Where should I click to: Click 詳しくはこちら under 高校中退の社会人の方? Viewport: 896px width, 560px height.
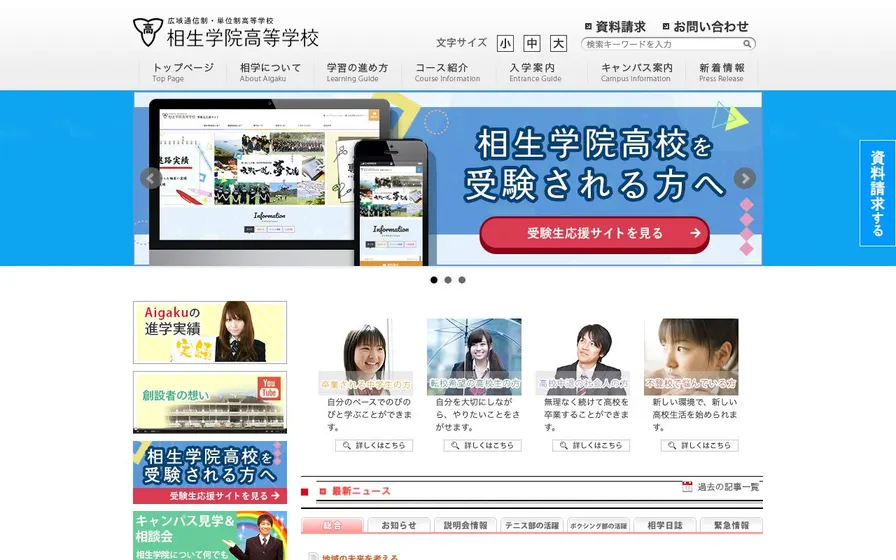(591, 445)
